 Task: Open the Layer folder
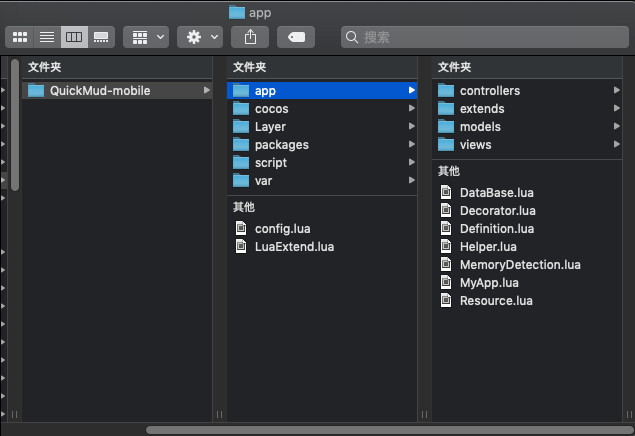tap(270, 127)
